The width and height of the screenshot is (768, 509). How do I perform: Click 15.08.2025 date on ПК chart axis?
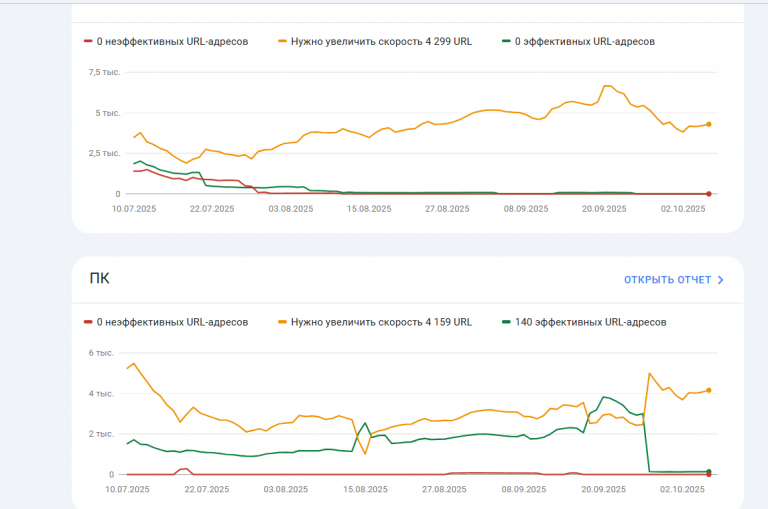tap(366, 490)
